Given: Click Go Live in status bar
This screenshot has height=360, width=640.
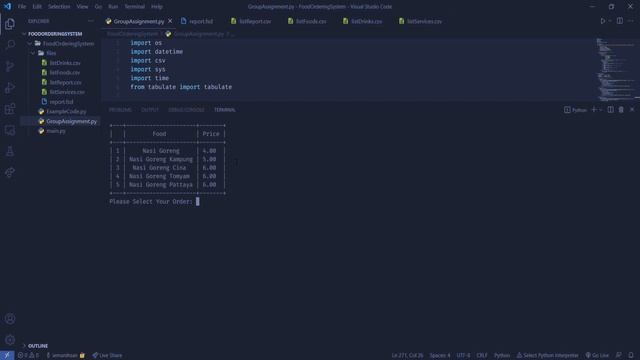Looking at the screenshot, I should 597,356.
